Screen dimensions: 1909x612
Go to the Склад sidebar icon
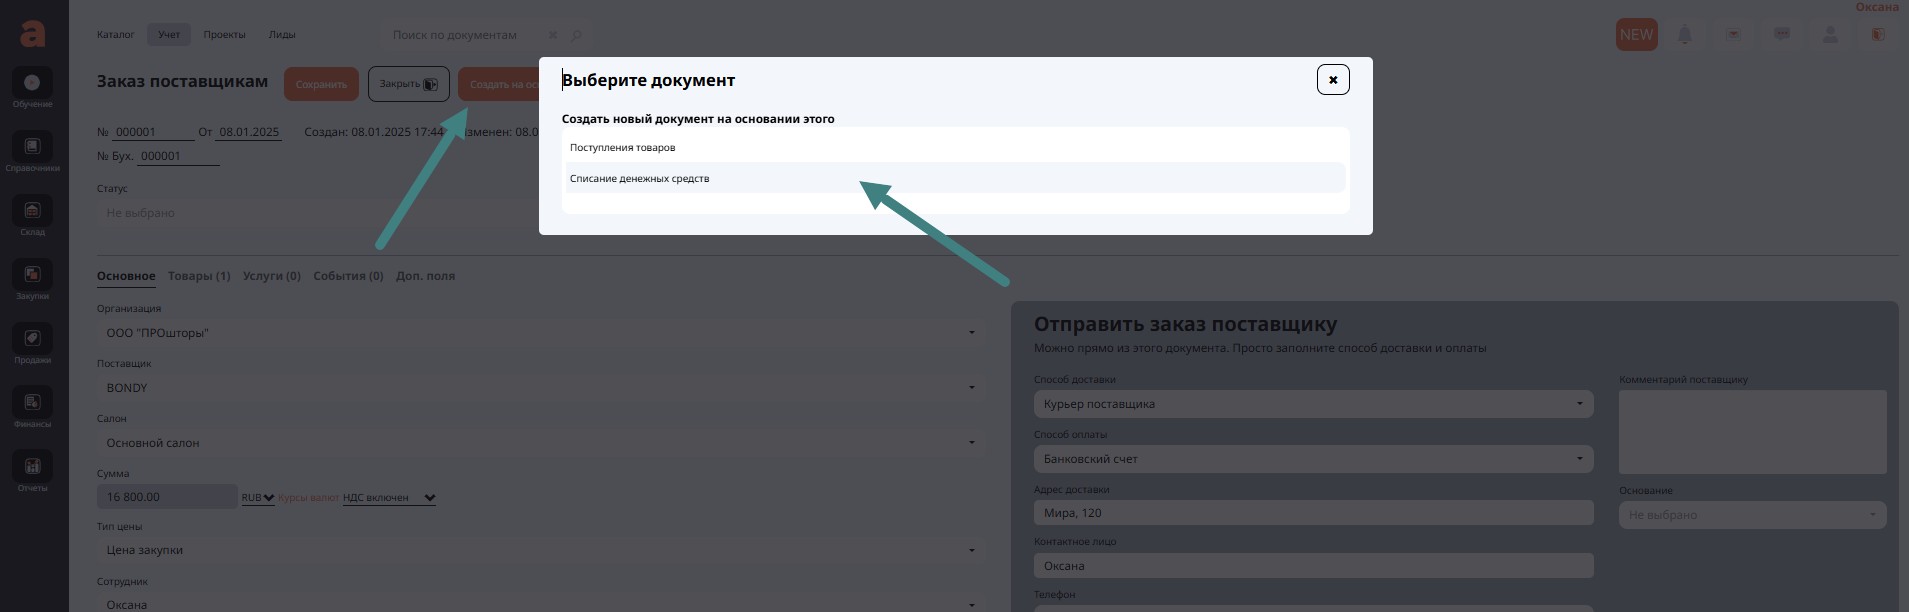32,216
